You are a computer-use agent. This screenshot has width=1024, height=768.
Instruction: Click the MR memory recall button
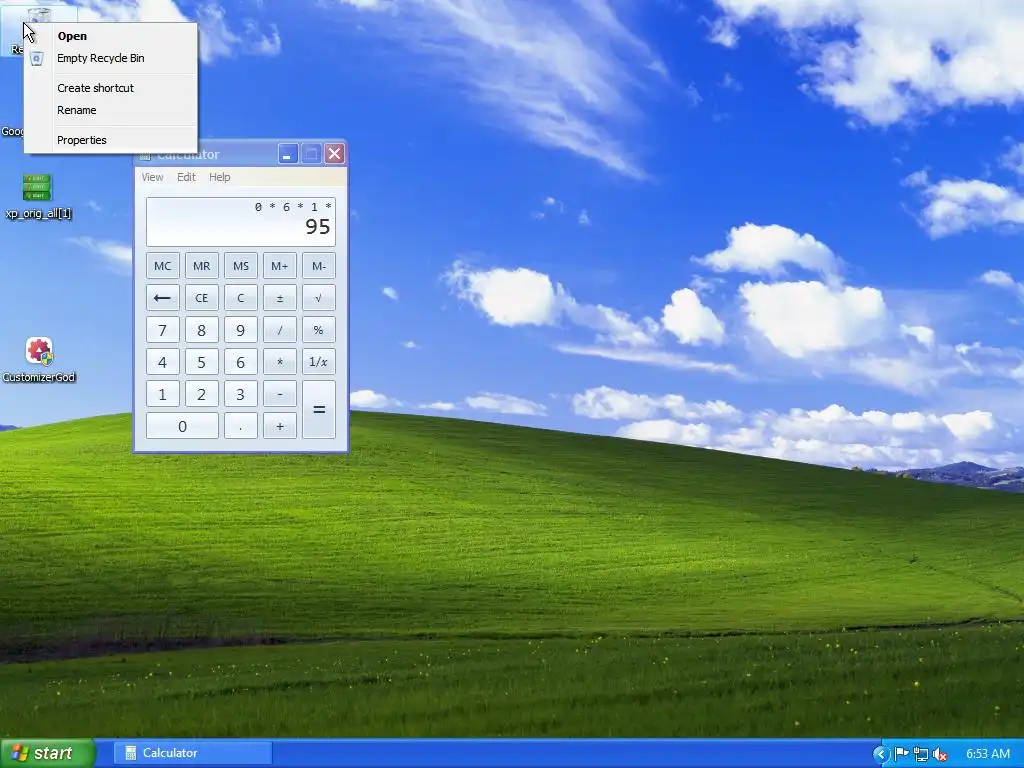202,266
